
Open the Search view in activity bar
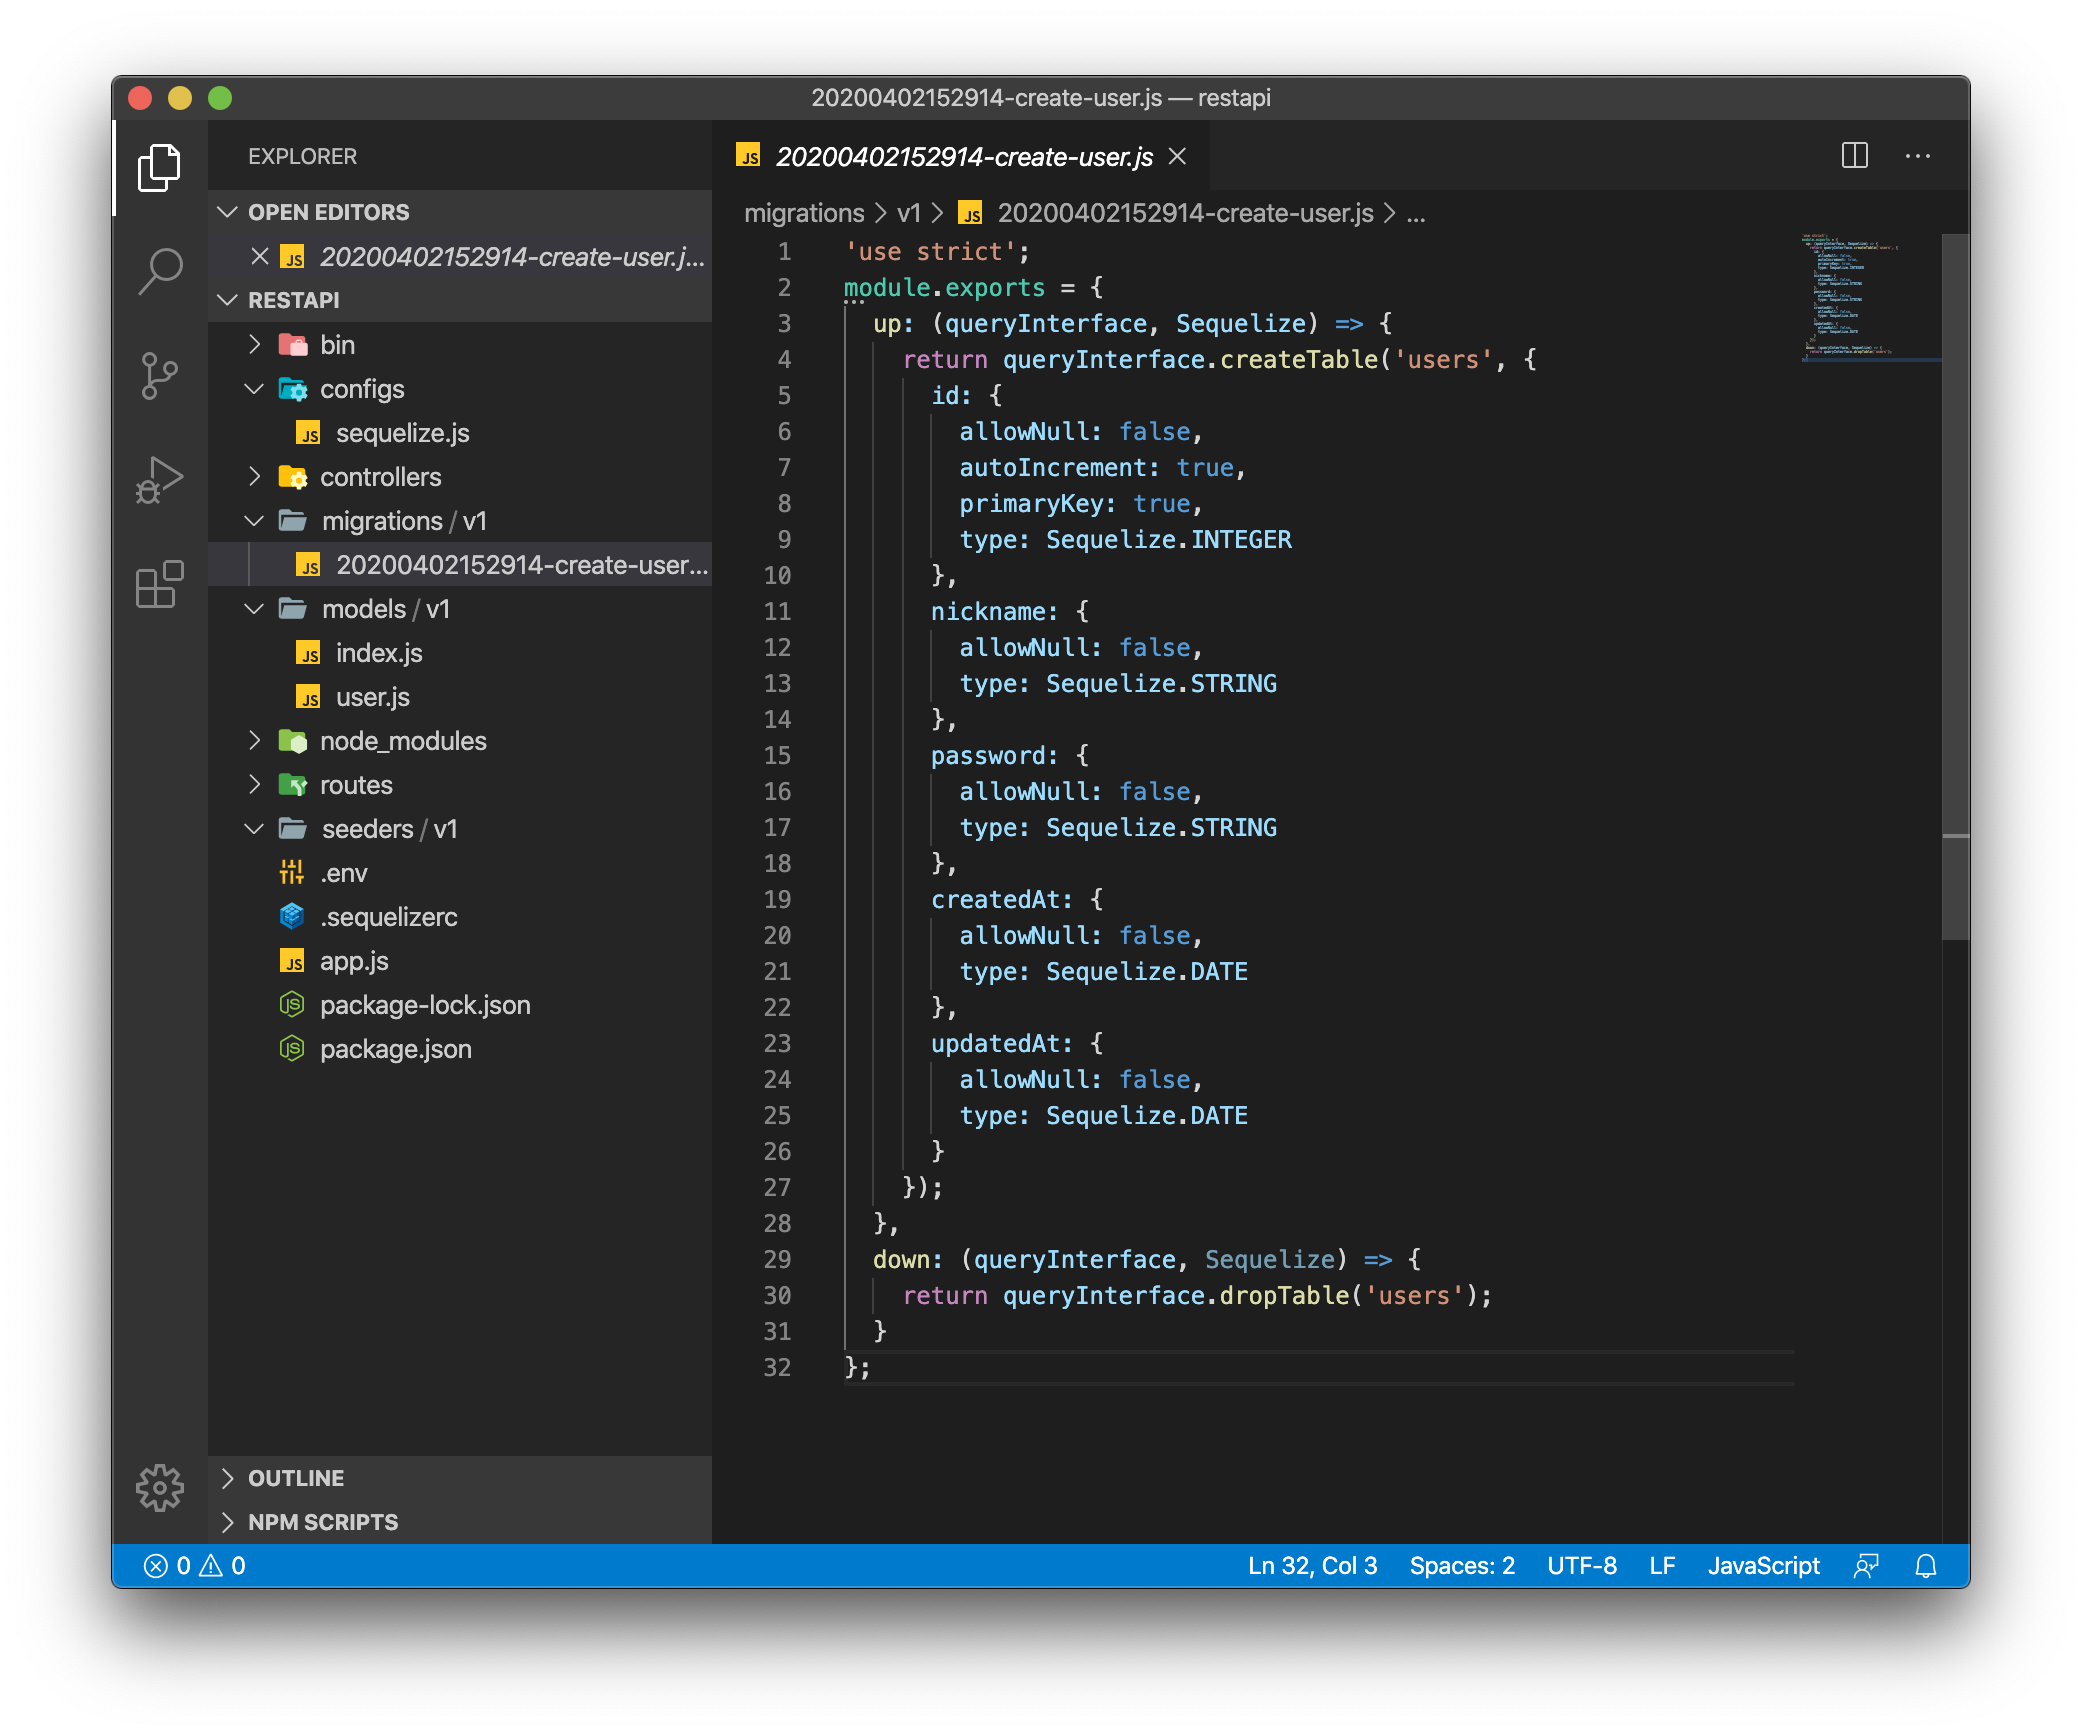point(160,270)
